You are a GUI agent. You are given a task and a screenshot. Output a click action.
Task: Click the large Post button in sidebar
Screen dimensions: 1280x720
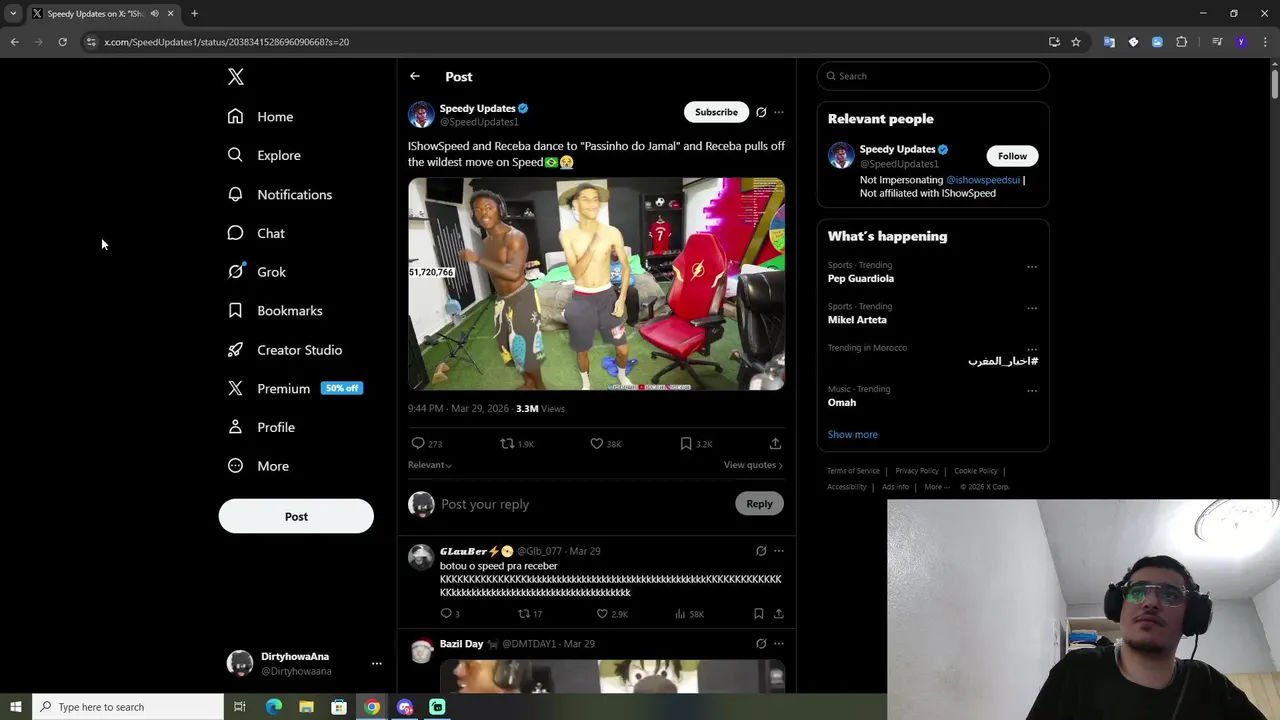coord(296,516)
